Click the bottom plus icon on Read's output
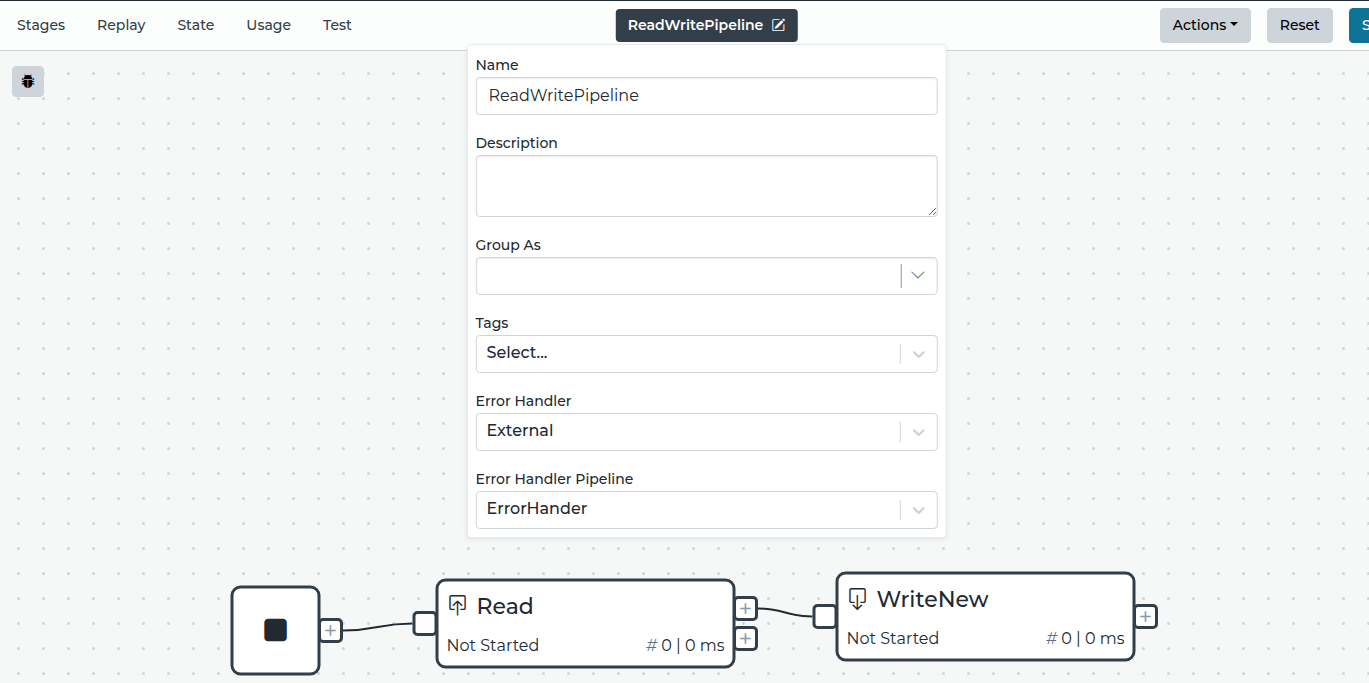 click(745, 638)
